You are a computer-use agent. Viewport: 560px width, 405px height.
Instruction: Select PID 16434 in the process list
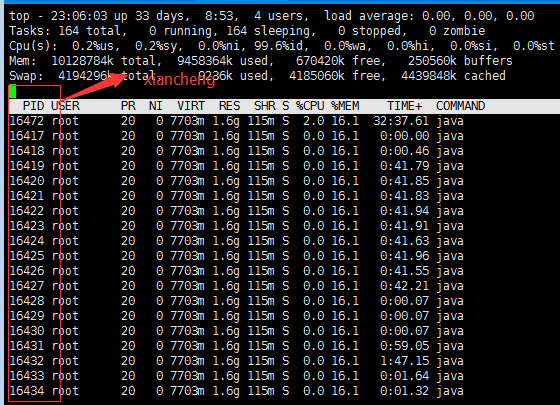pyautogui.click(x=27, y=391)
